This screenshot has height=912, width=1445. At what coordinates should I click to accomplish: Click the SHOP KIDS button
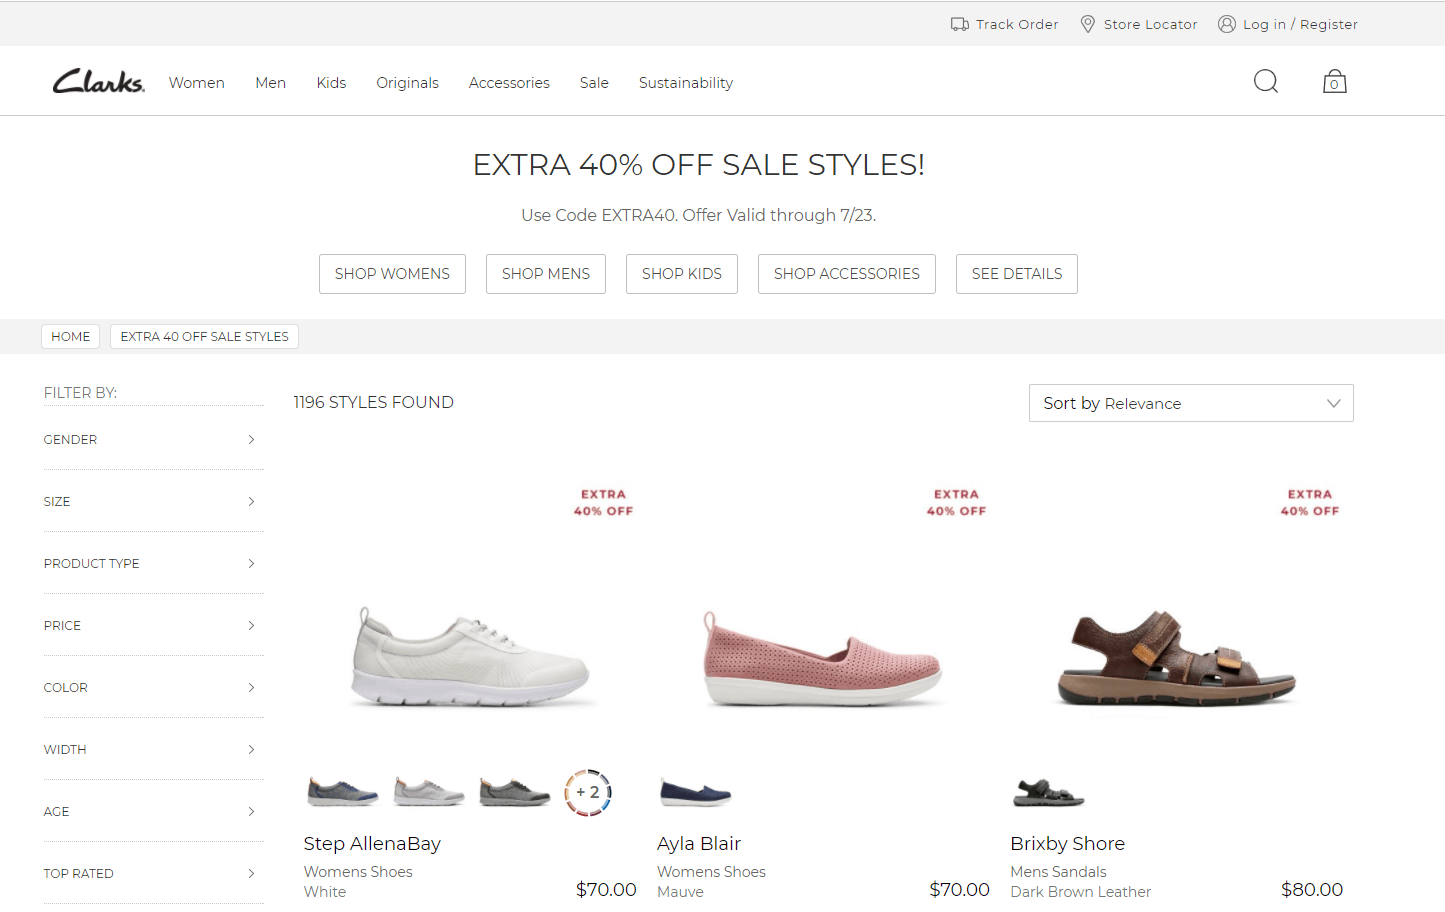pyautogui.click(x=682, y=274)
